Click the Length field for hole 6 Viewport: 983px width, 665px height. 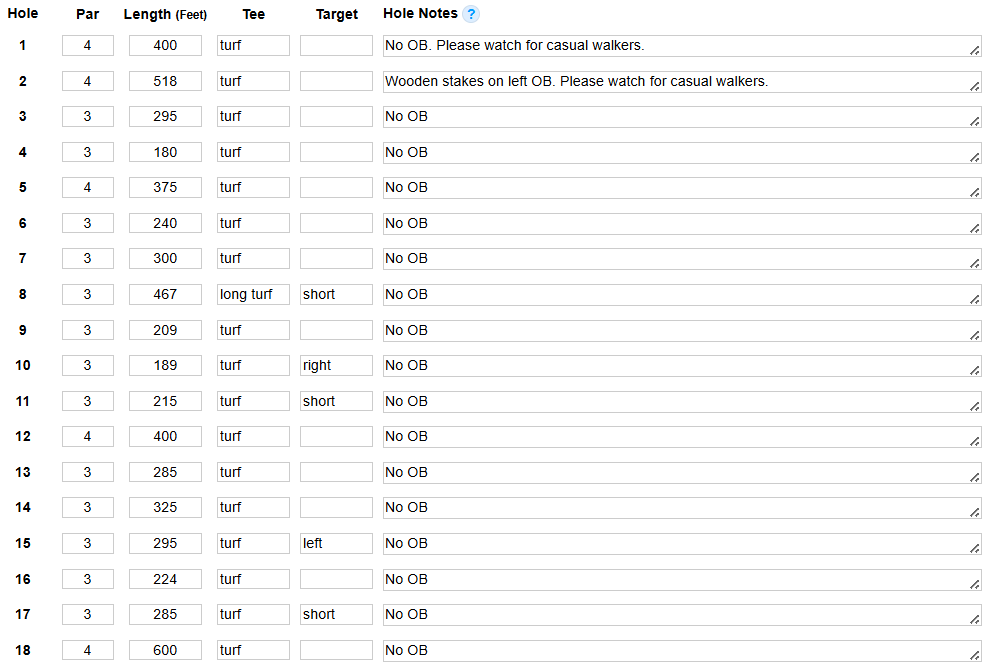[165, 224]
